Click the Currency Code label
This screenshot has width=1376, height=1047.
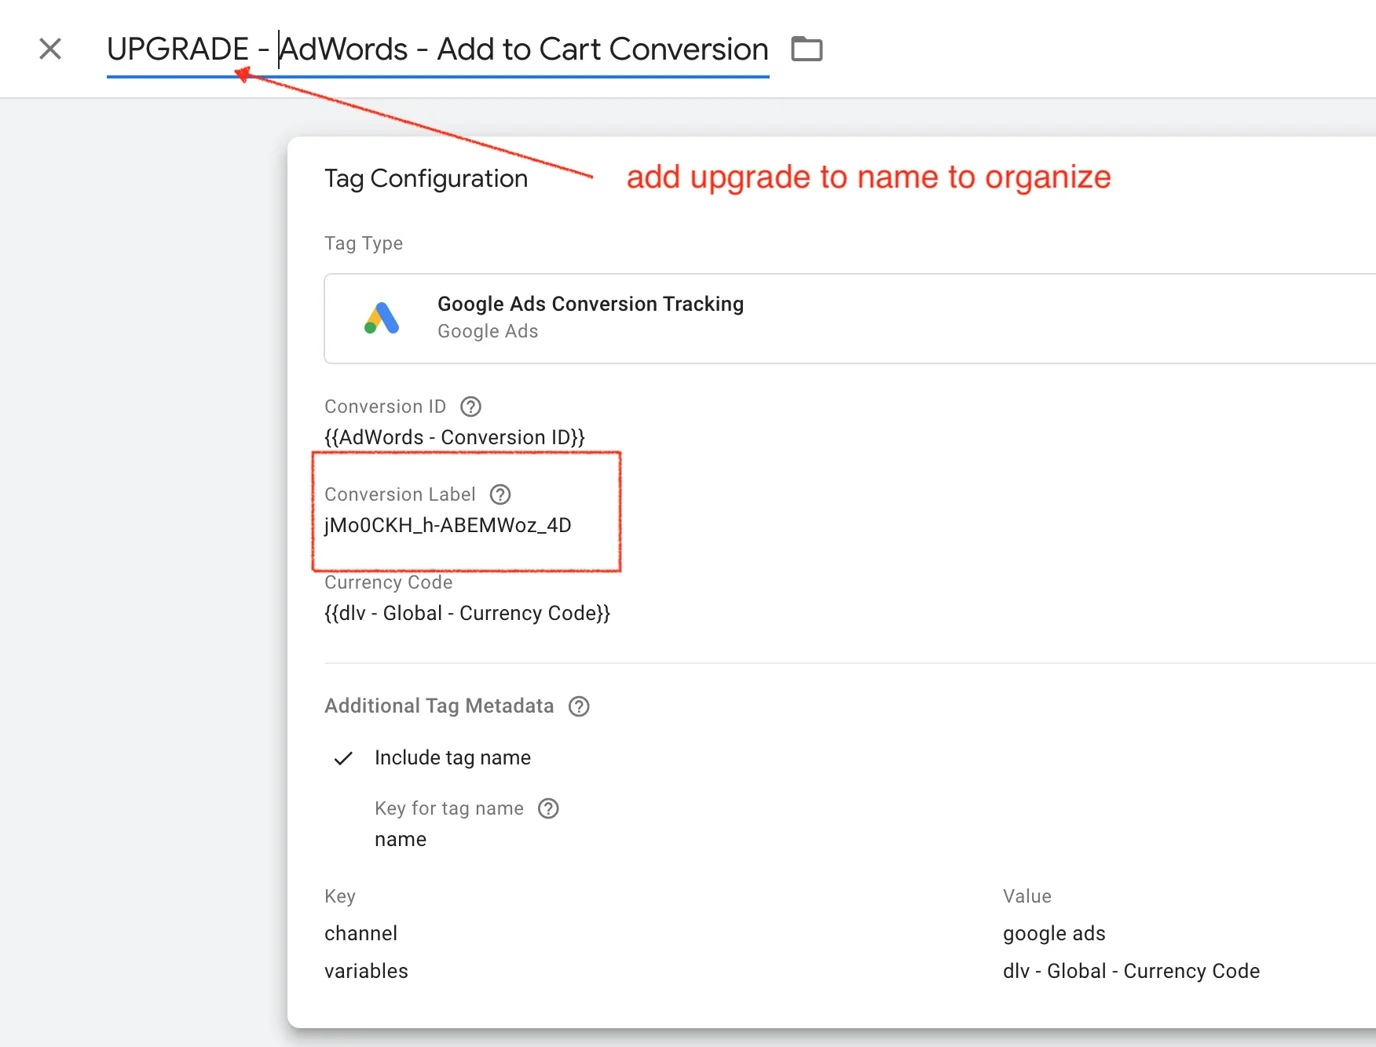[x=389, y=582]
